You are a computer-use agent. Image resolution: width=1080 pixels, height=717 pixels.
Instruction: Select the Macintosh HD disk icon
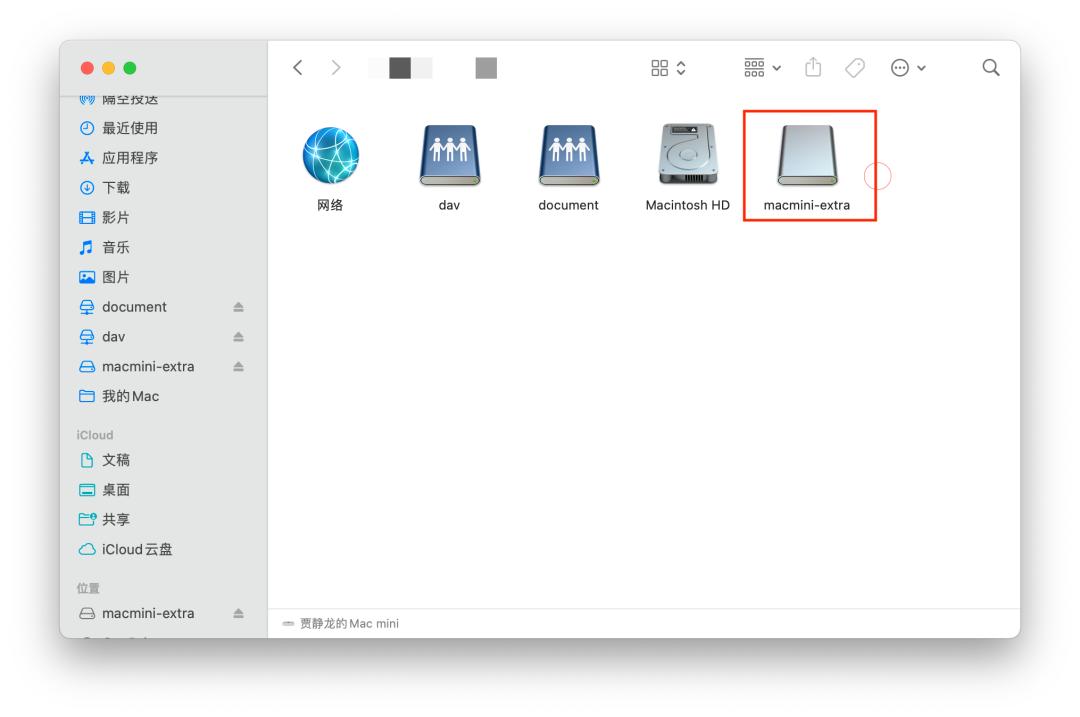pyautogui.click(x=688, y=154)
